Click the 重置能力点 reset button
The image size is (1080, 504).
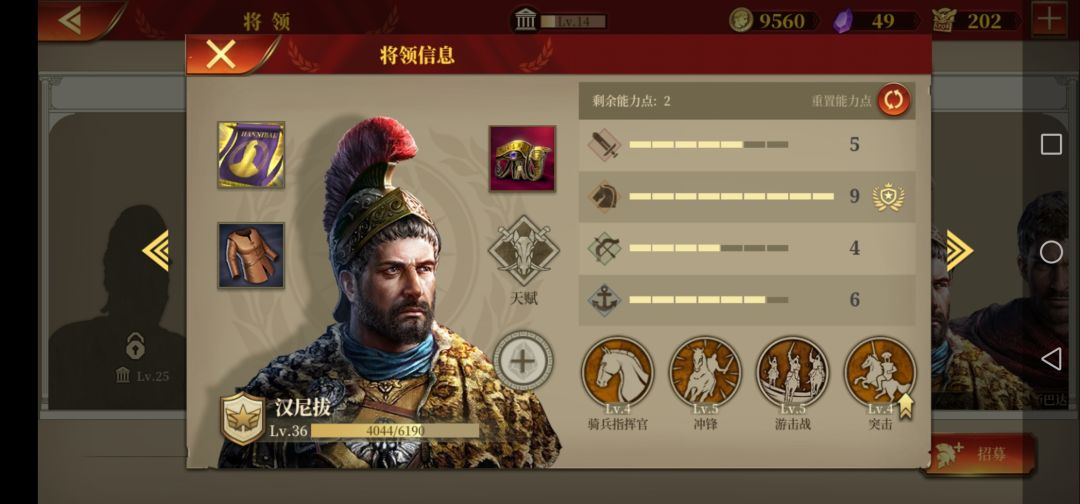(893, 101)
